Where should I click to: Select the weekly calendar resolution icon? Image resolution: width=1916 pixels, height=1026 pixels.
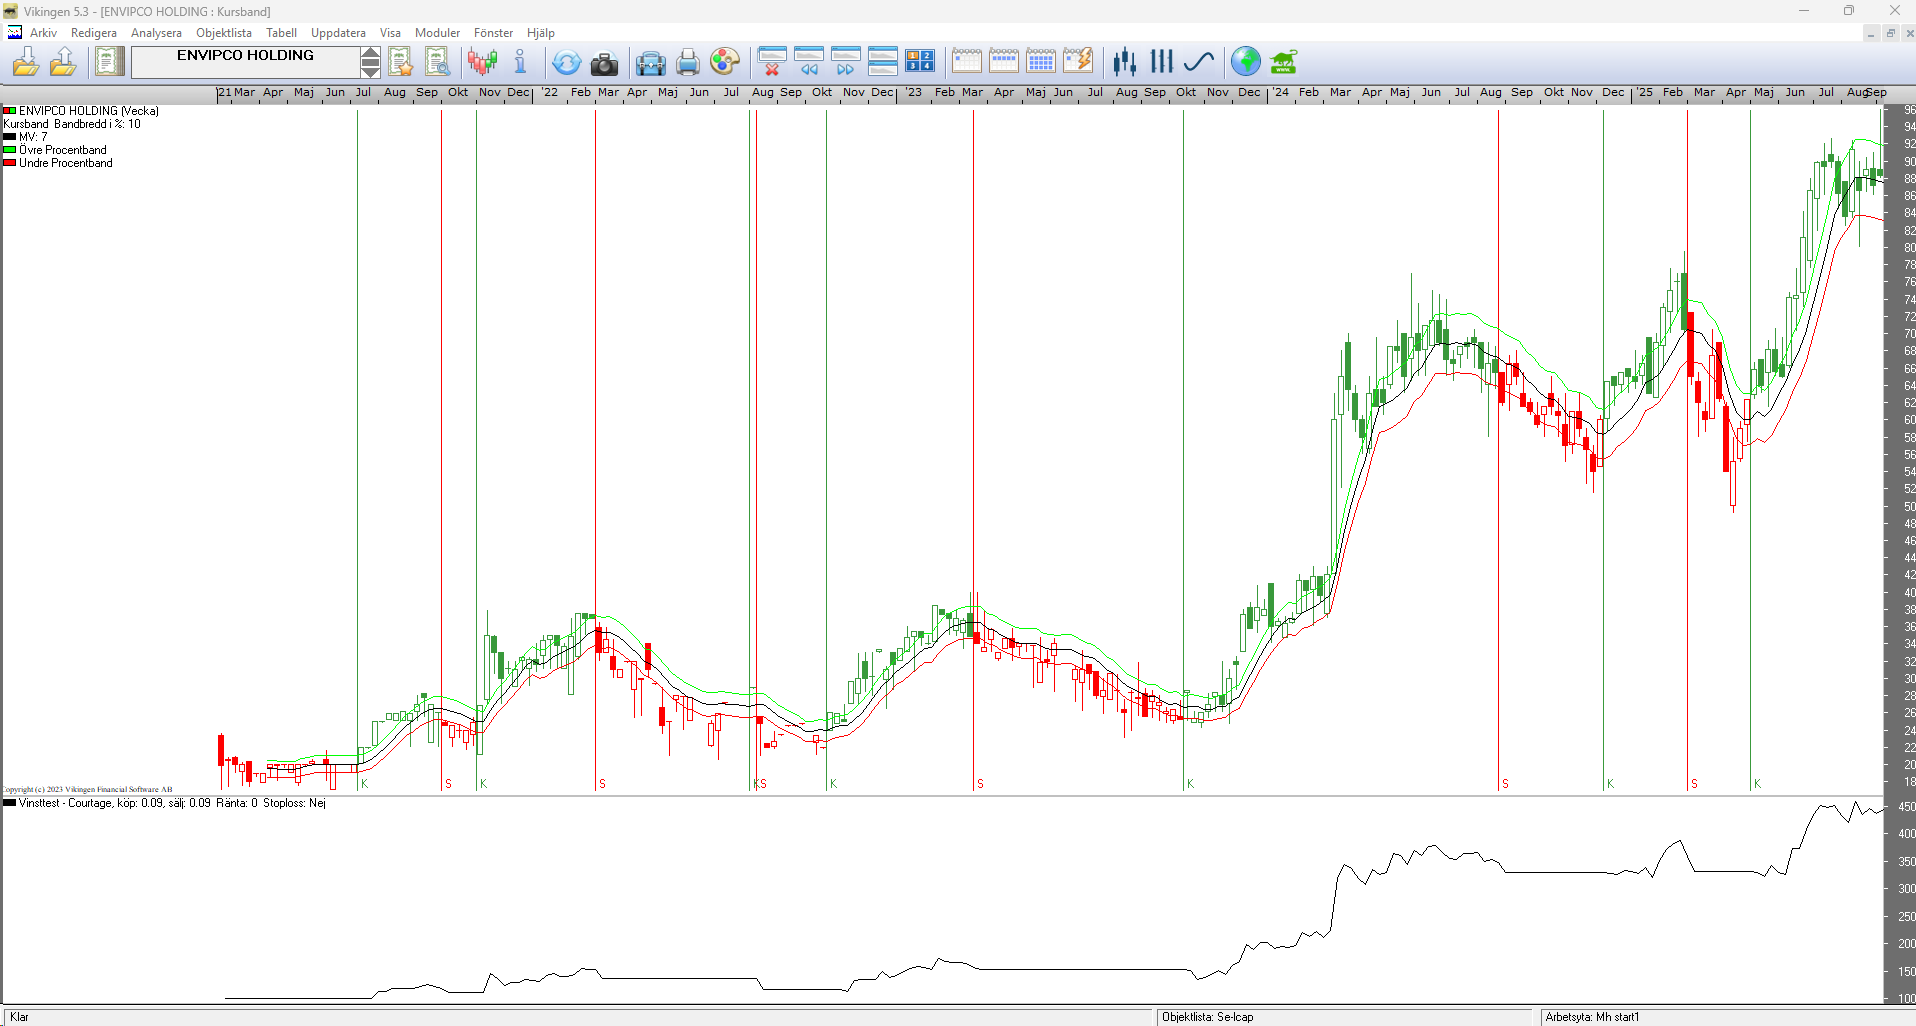[x=1003, y=62]
